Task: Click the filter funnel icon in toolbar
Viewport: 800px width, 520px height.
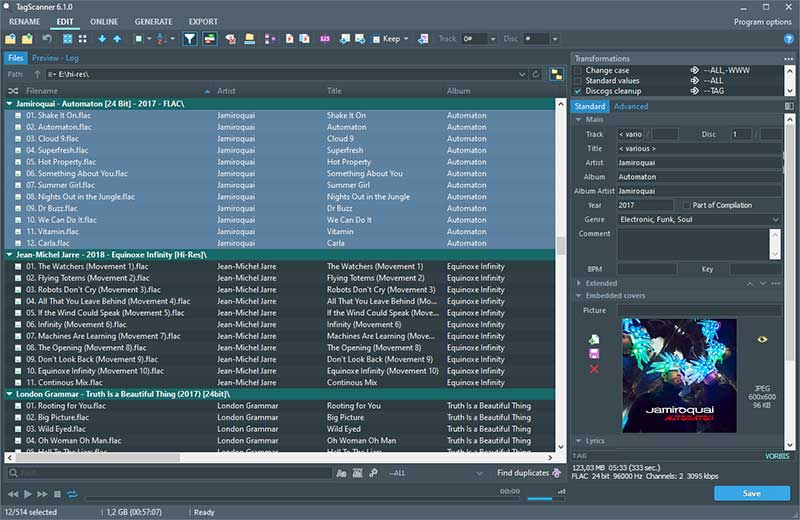Action: [x=190, y=39]
